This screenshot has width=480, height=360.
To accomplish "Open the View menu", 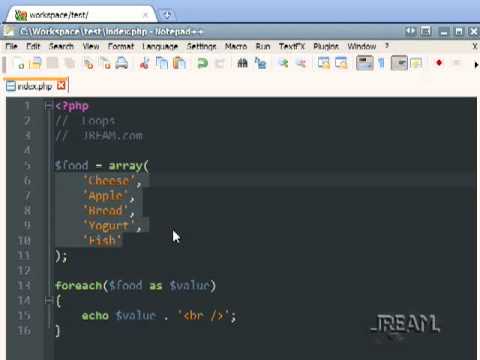I will (91, 46).
